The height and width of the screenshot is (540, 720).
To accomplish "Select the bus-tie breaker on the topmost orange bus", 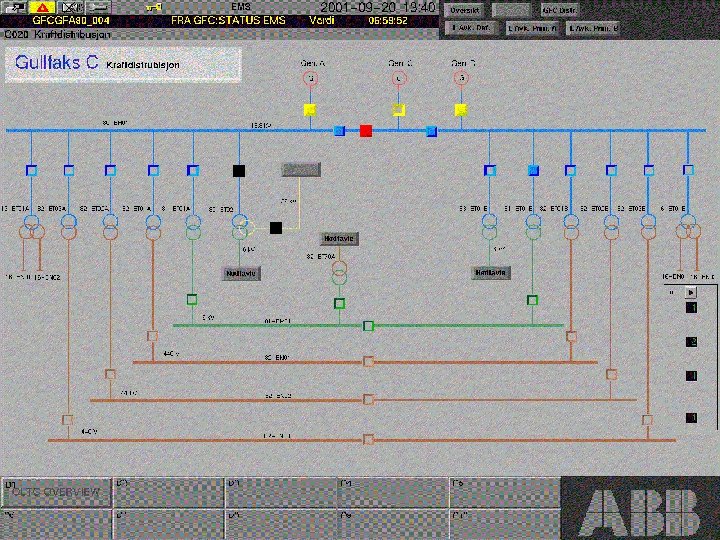I will [368, 362].
